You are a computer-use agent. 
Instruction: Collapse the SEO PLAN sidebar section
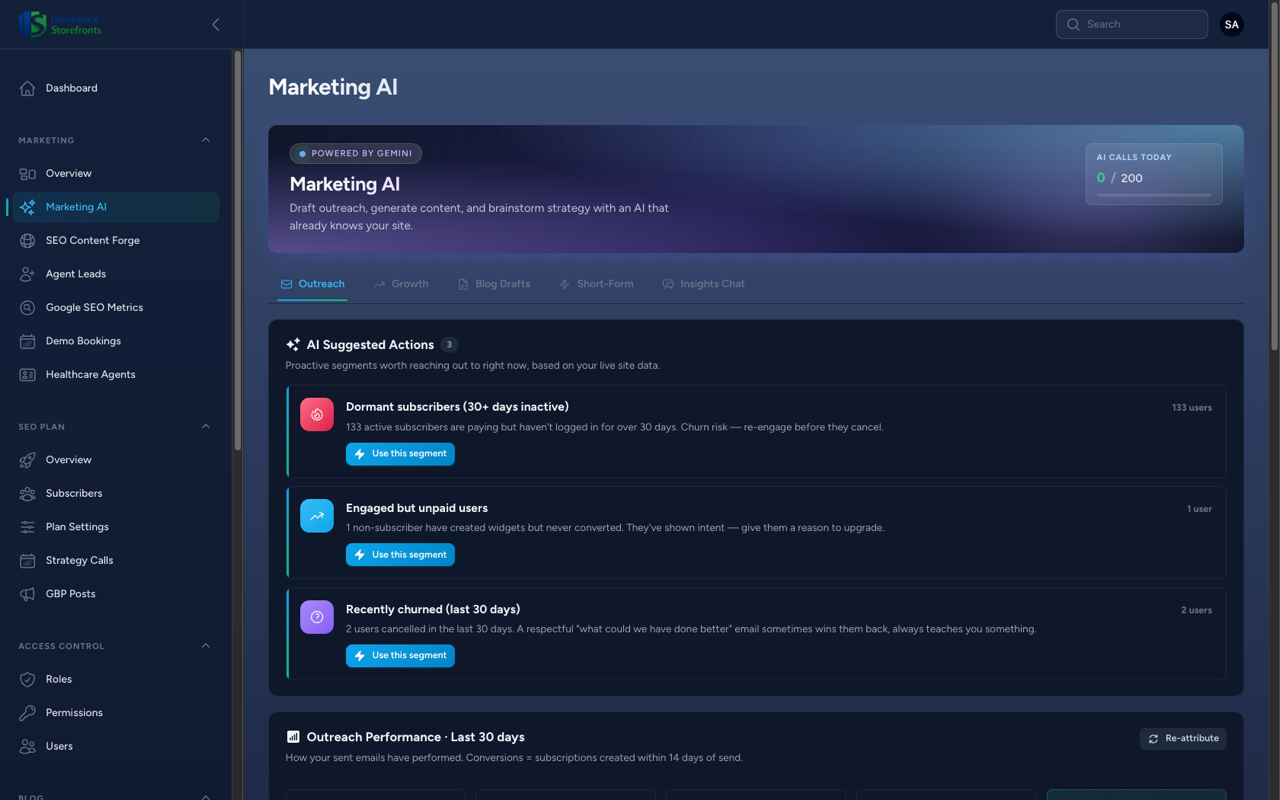tap(206, 426)
